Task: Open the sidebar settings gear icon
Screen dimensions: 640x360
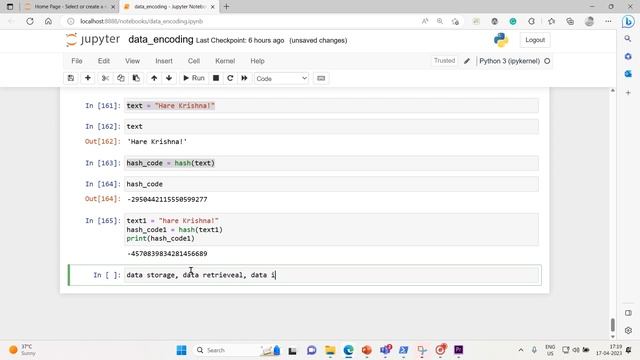Action: pos(628,330)
